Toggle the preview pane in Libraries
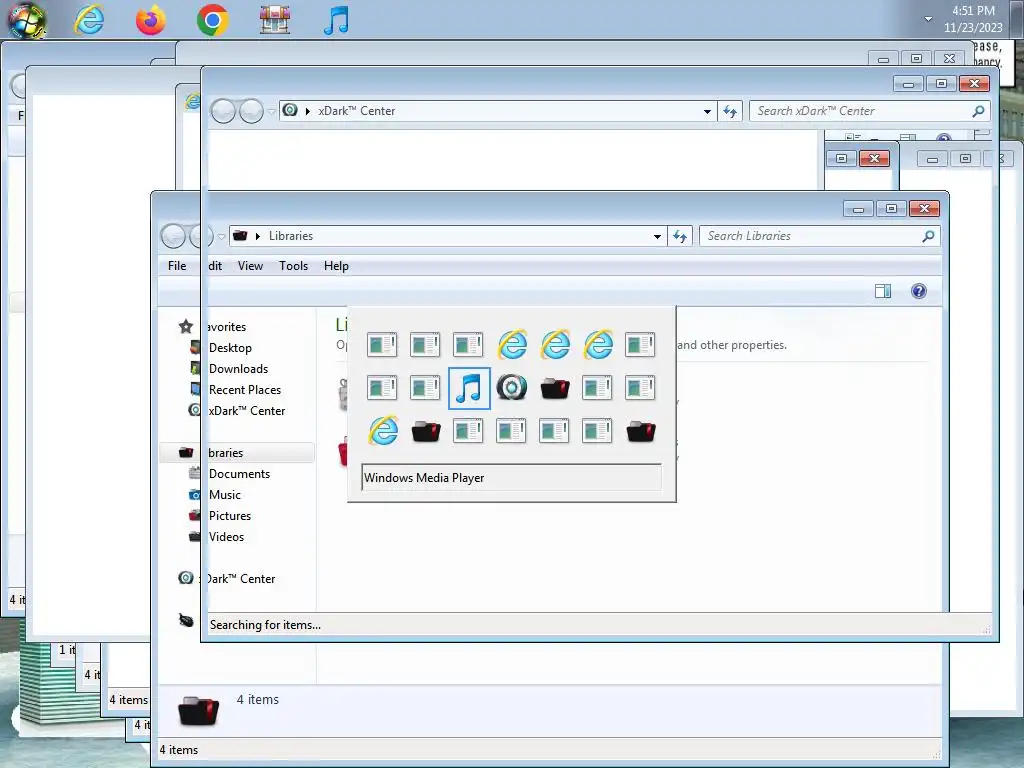 point(883,291)
